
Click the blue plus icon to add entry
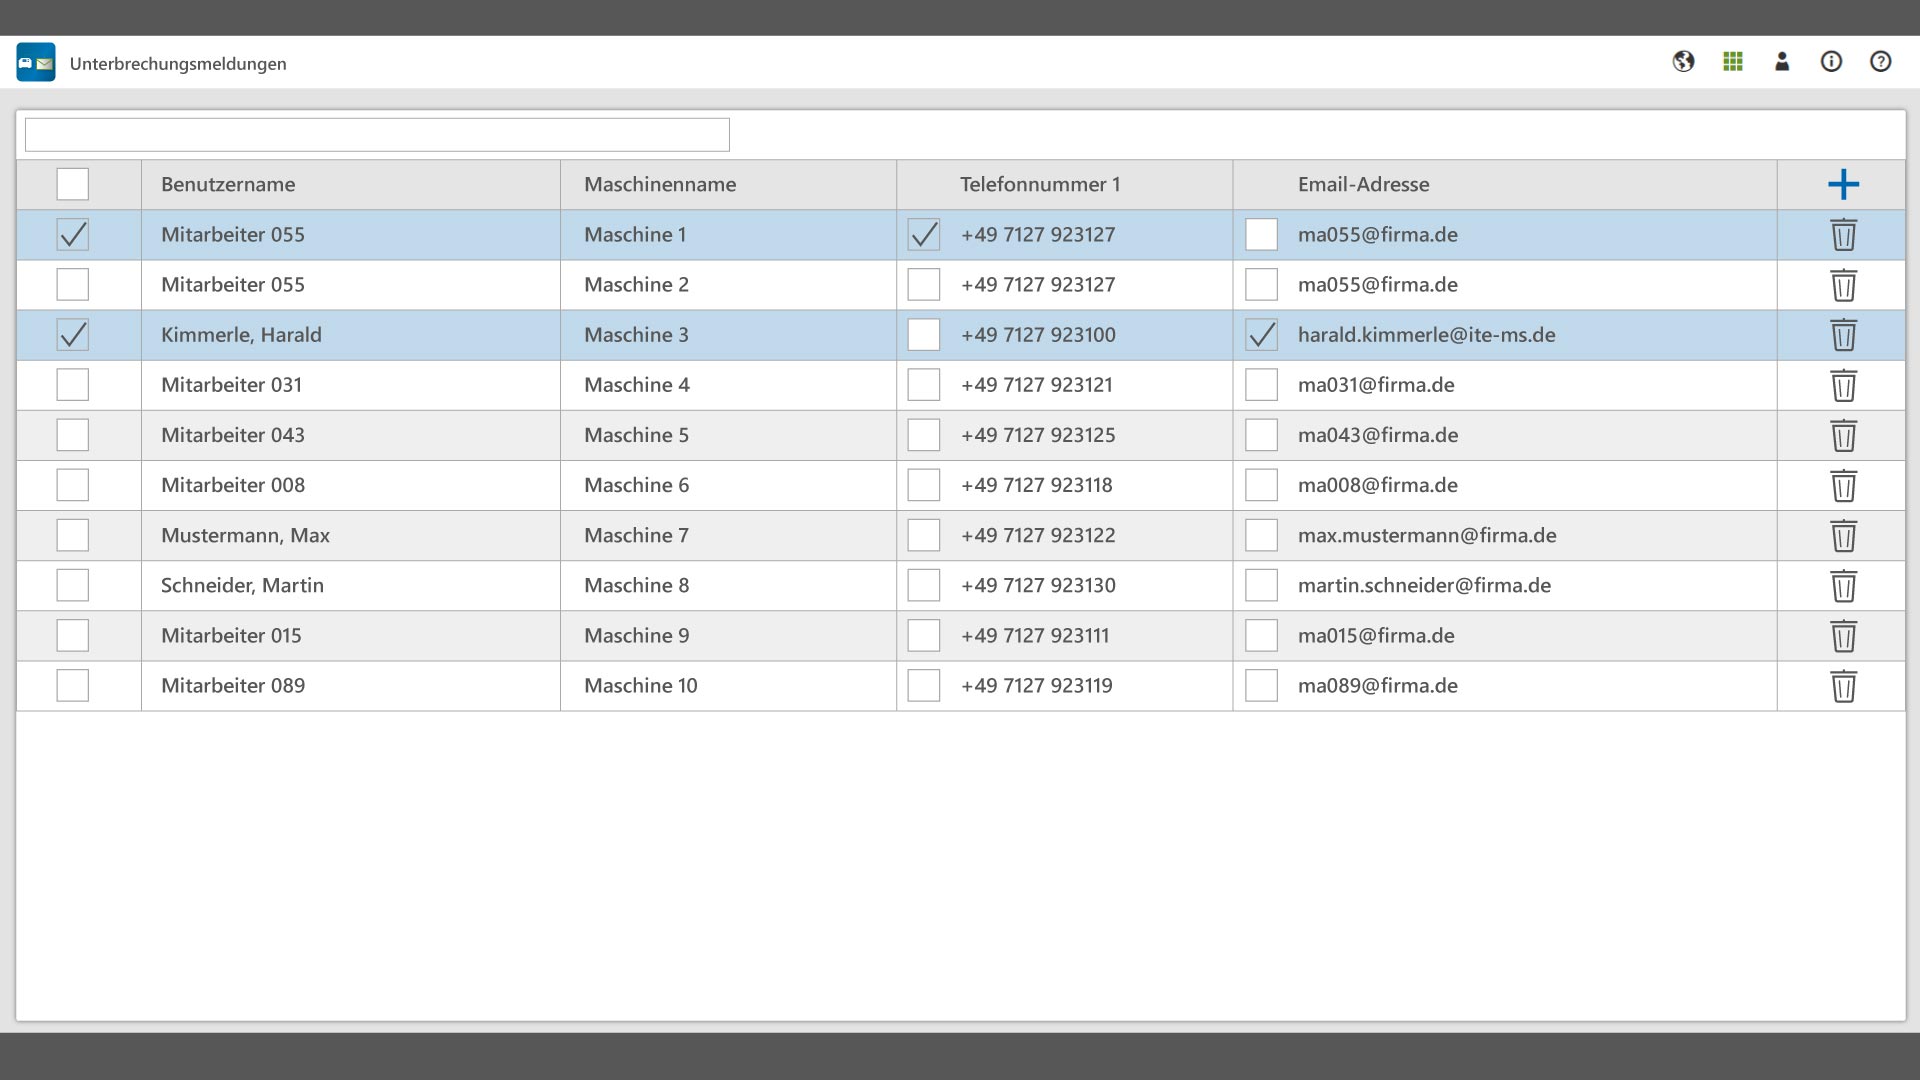[1843, 184]
